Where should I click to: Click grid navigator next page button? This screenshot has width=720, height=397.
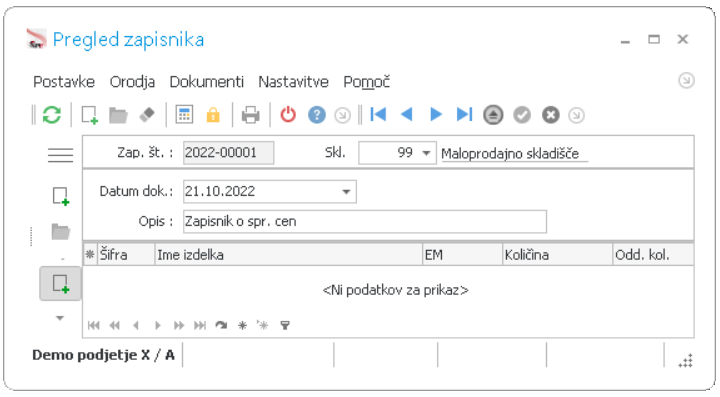point(179,325)
